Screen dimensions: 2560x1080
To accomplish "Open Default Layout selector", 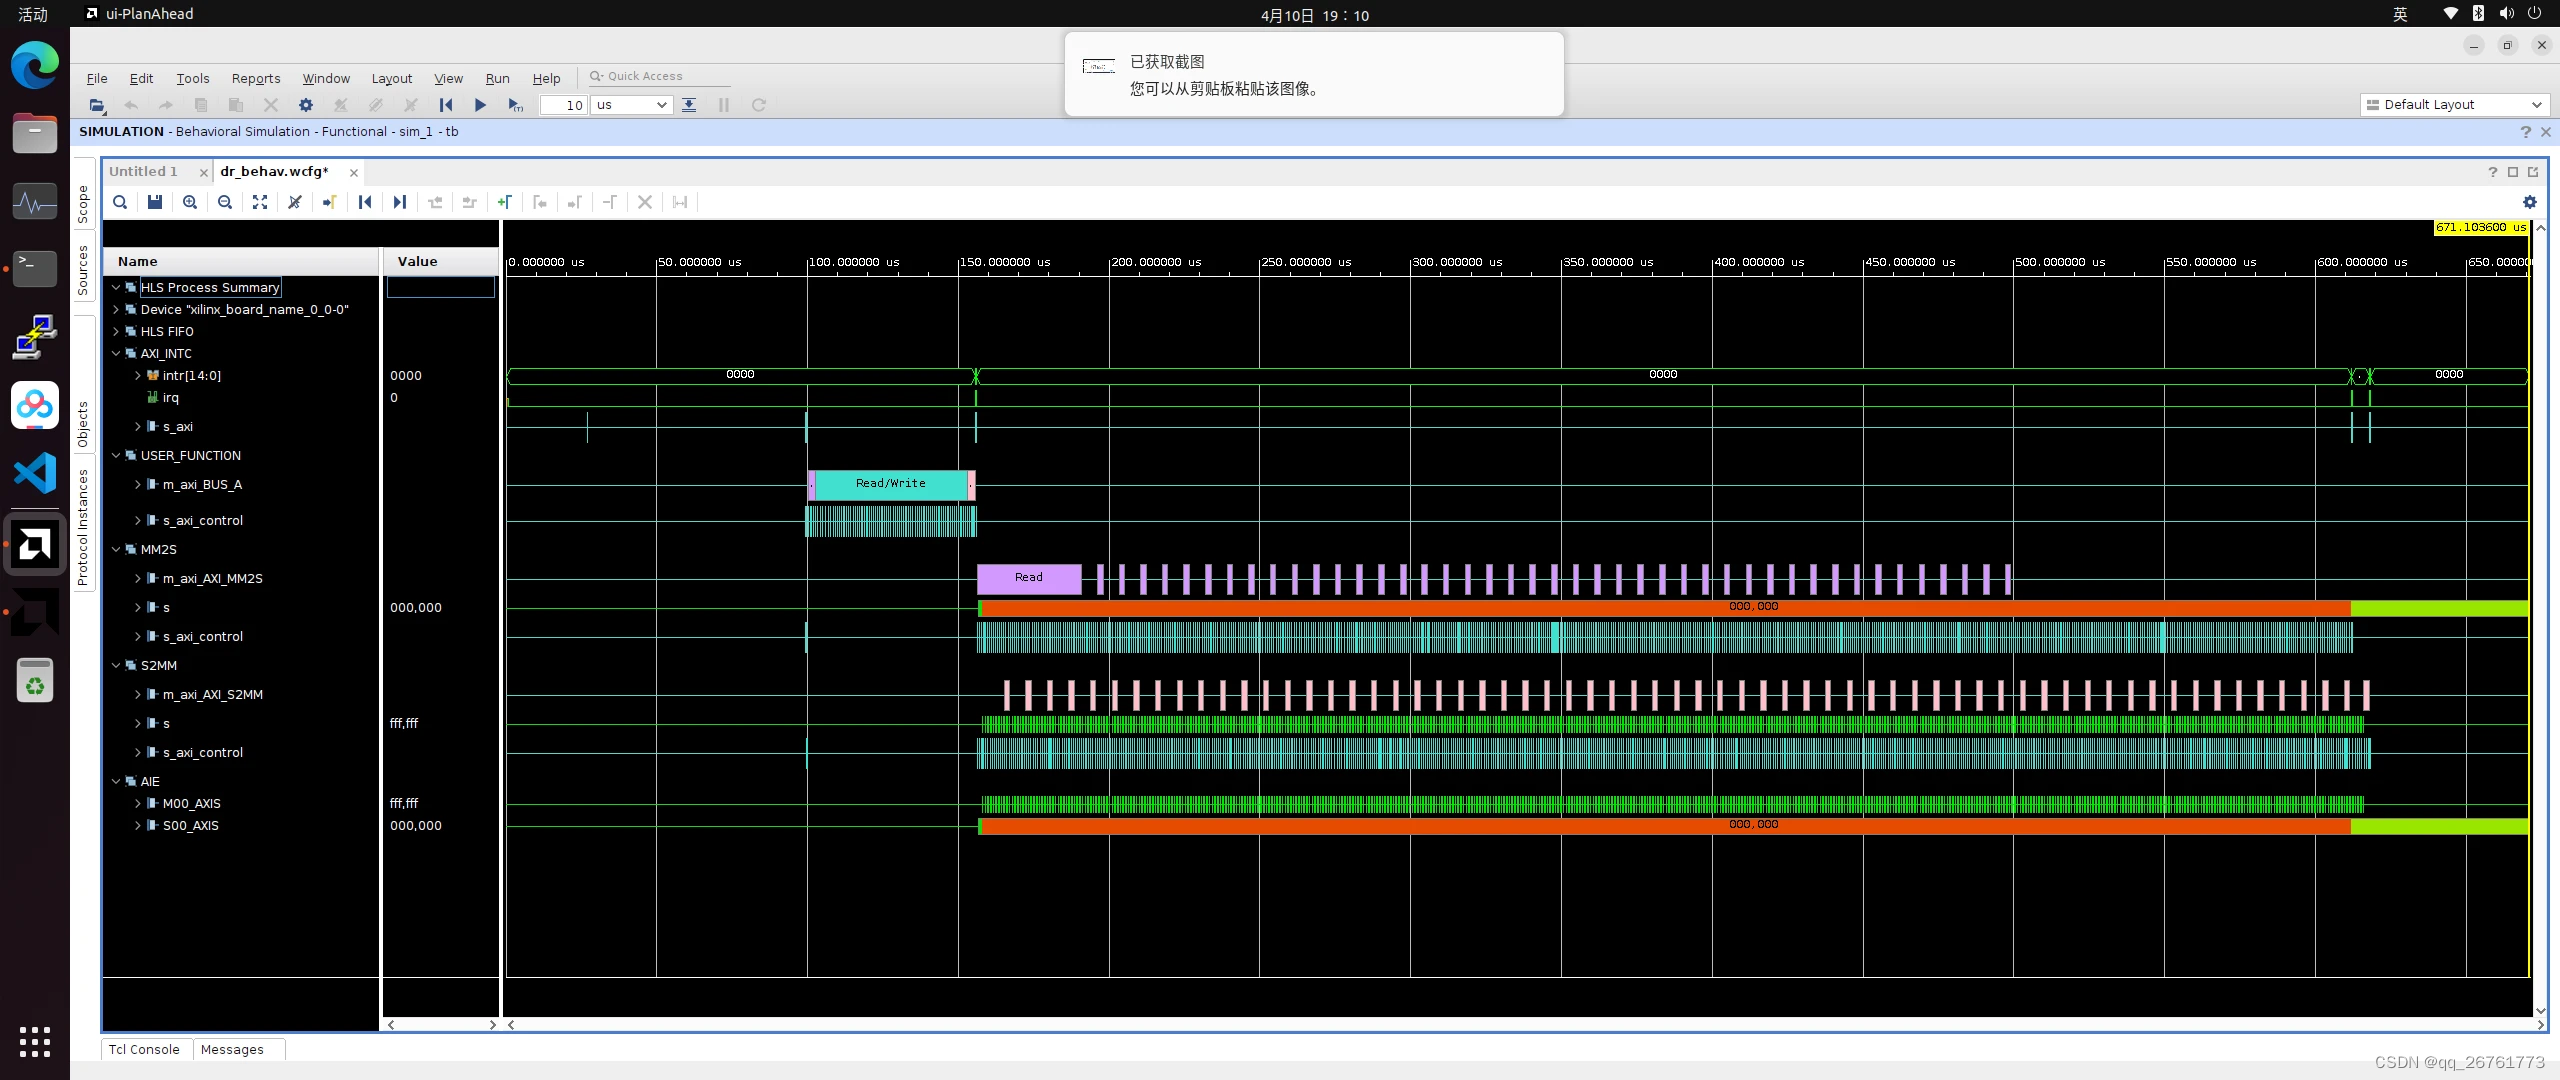I will 2455,104.
